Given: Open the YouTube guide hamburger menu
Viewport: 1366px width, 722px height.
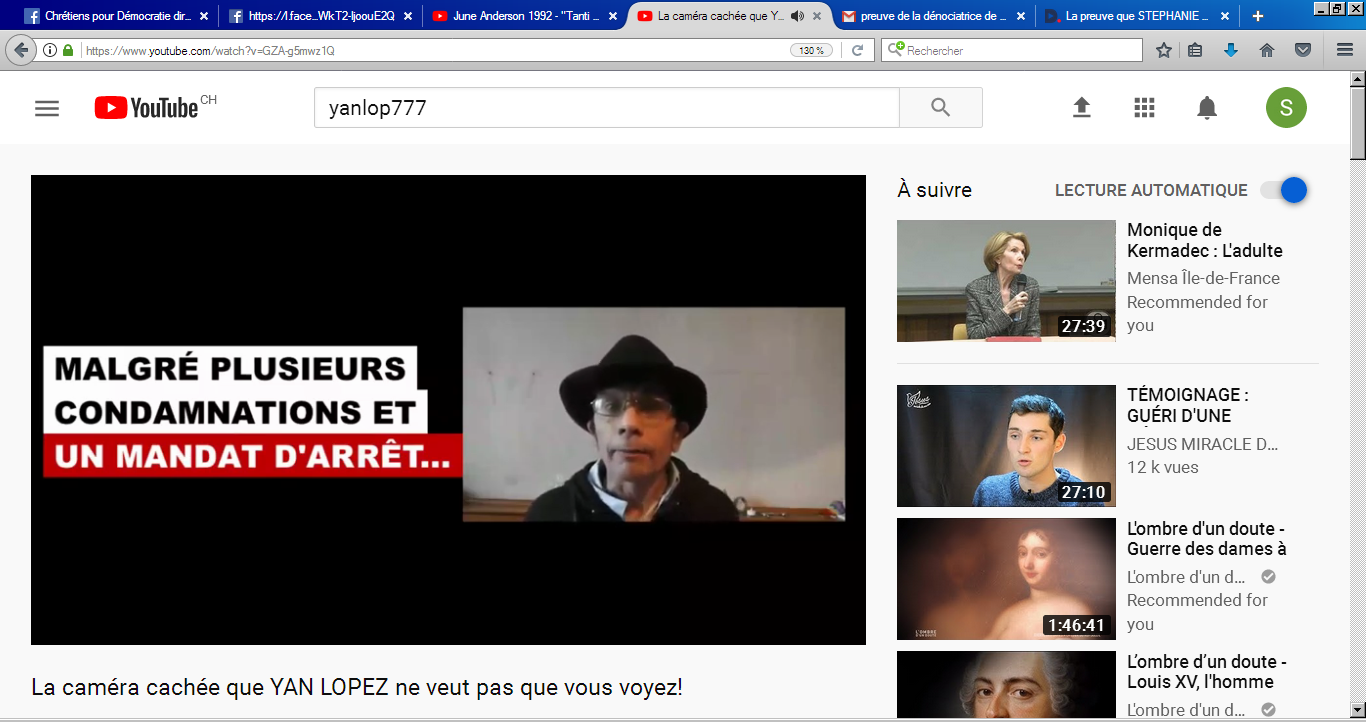Looking at the screenshot, I should point(47,108).
